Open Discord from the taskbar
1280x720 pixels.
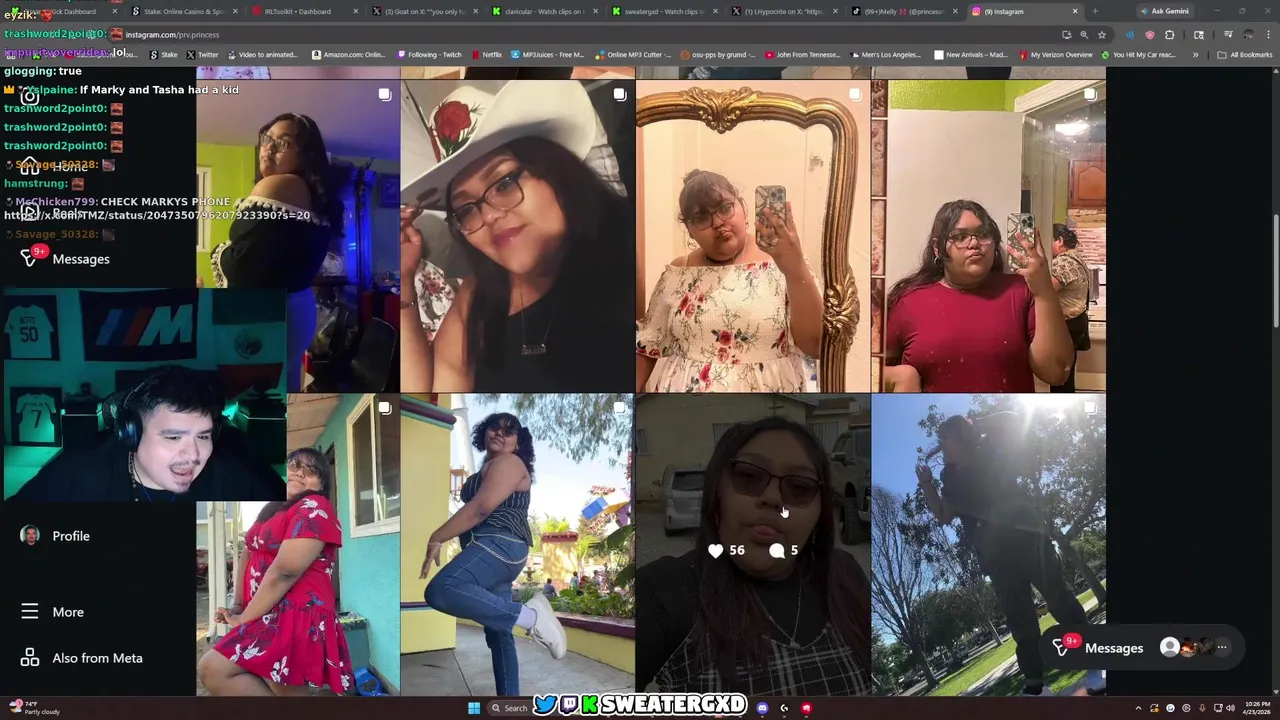point(763,708)
